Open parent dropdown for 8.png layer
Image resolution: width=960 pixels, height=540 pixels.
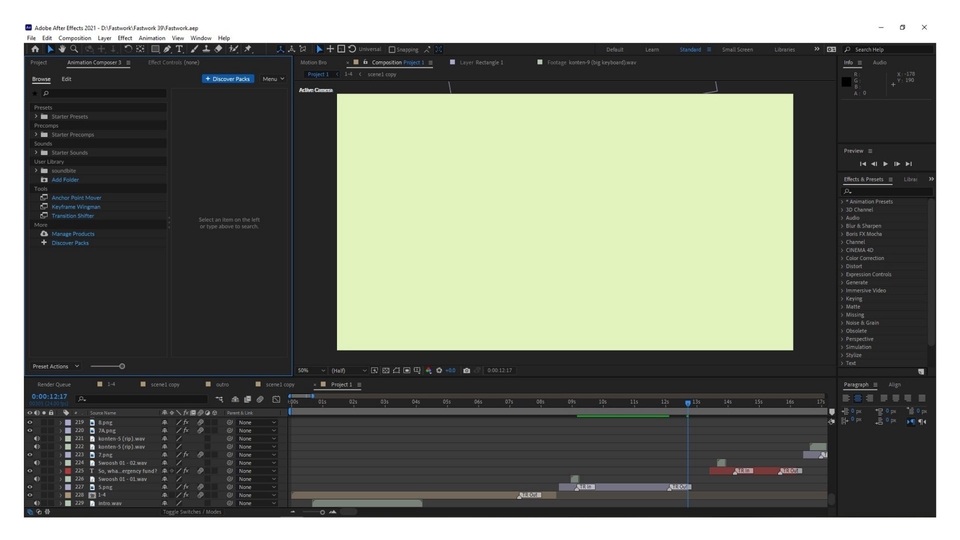(x=257, y=422)
